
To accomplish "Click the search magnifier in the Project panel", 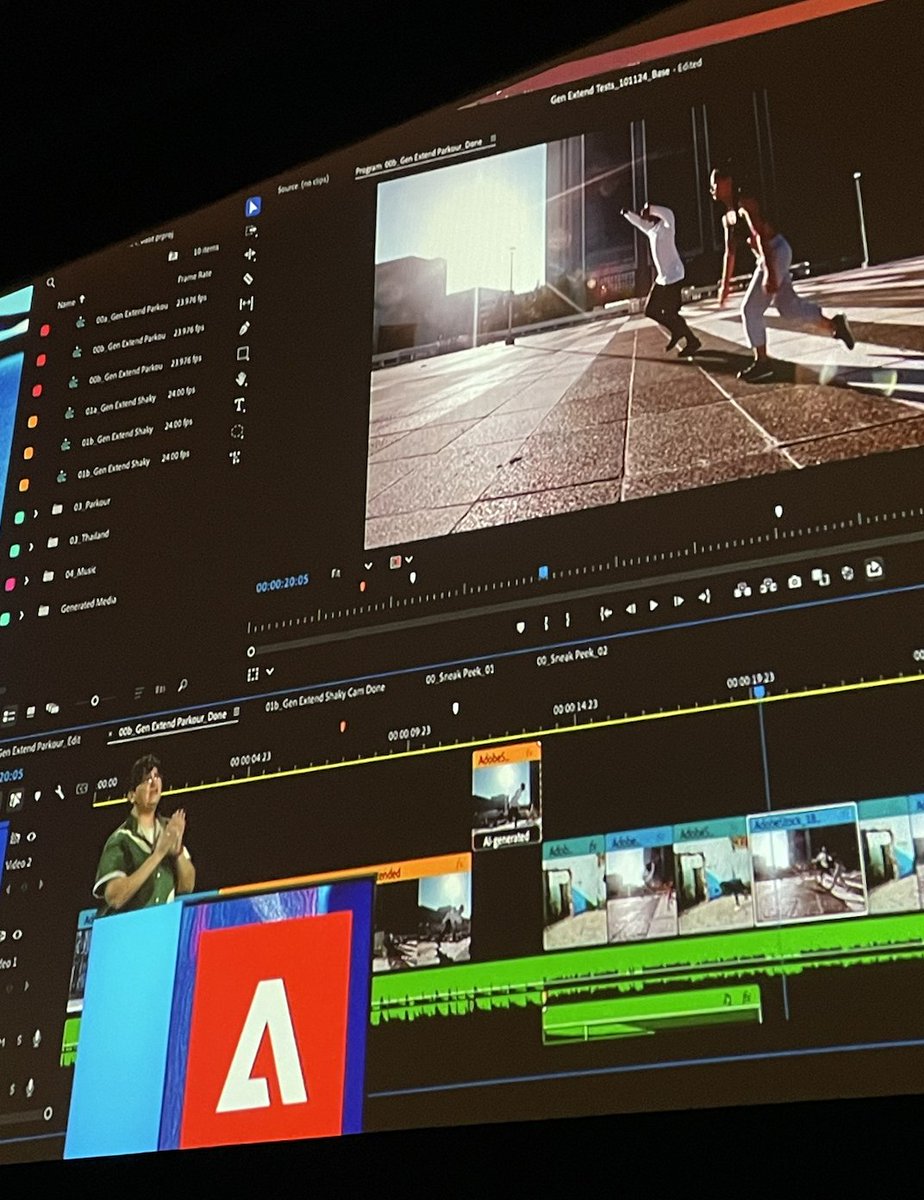I will tap(50, 283).
